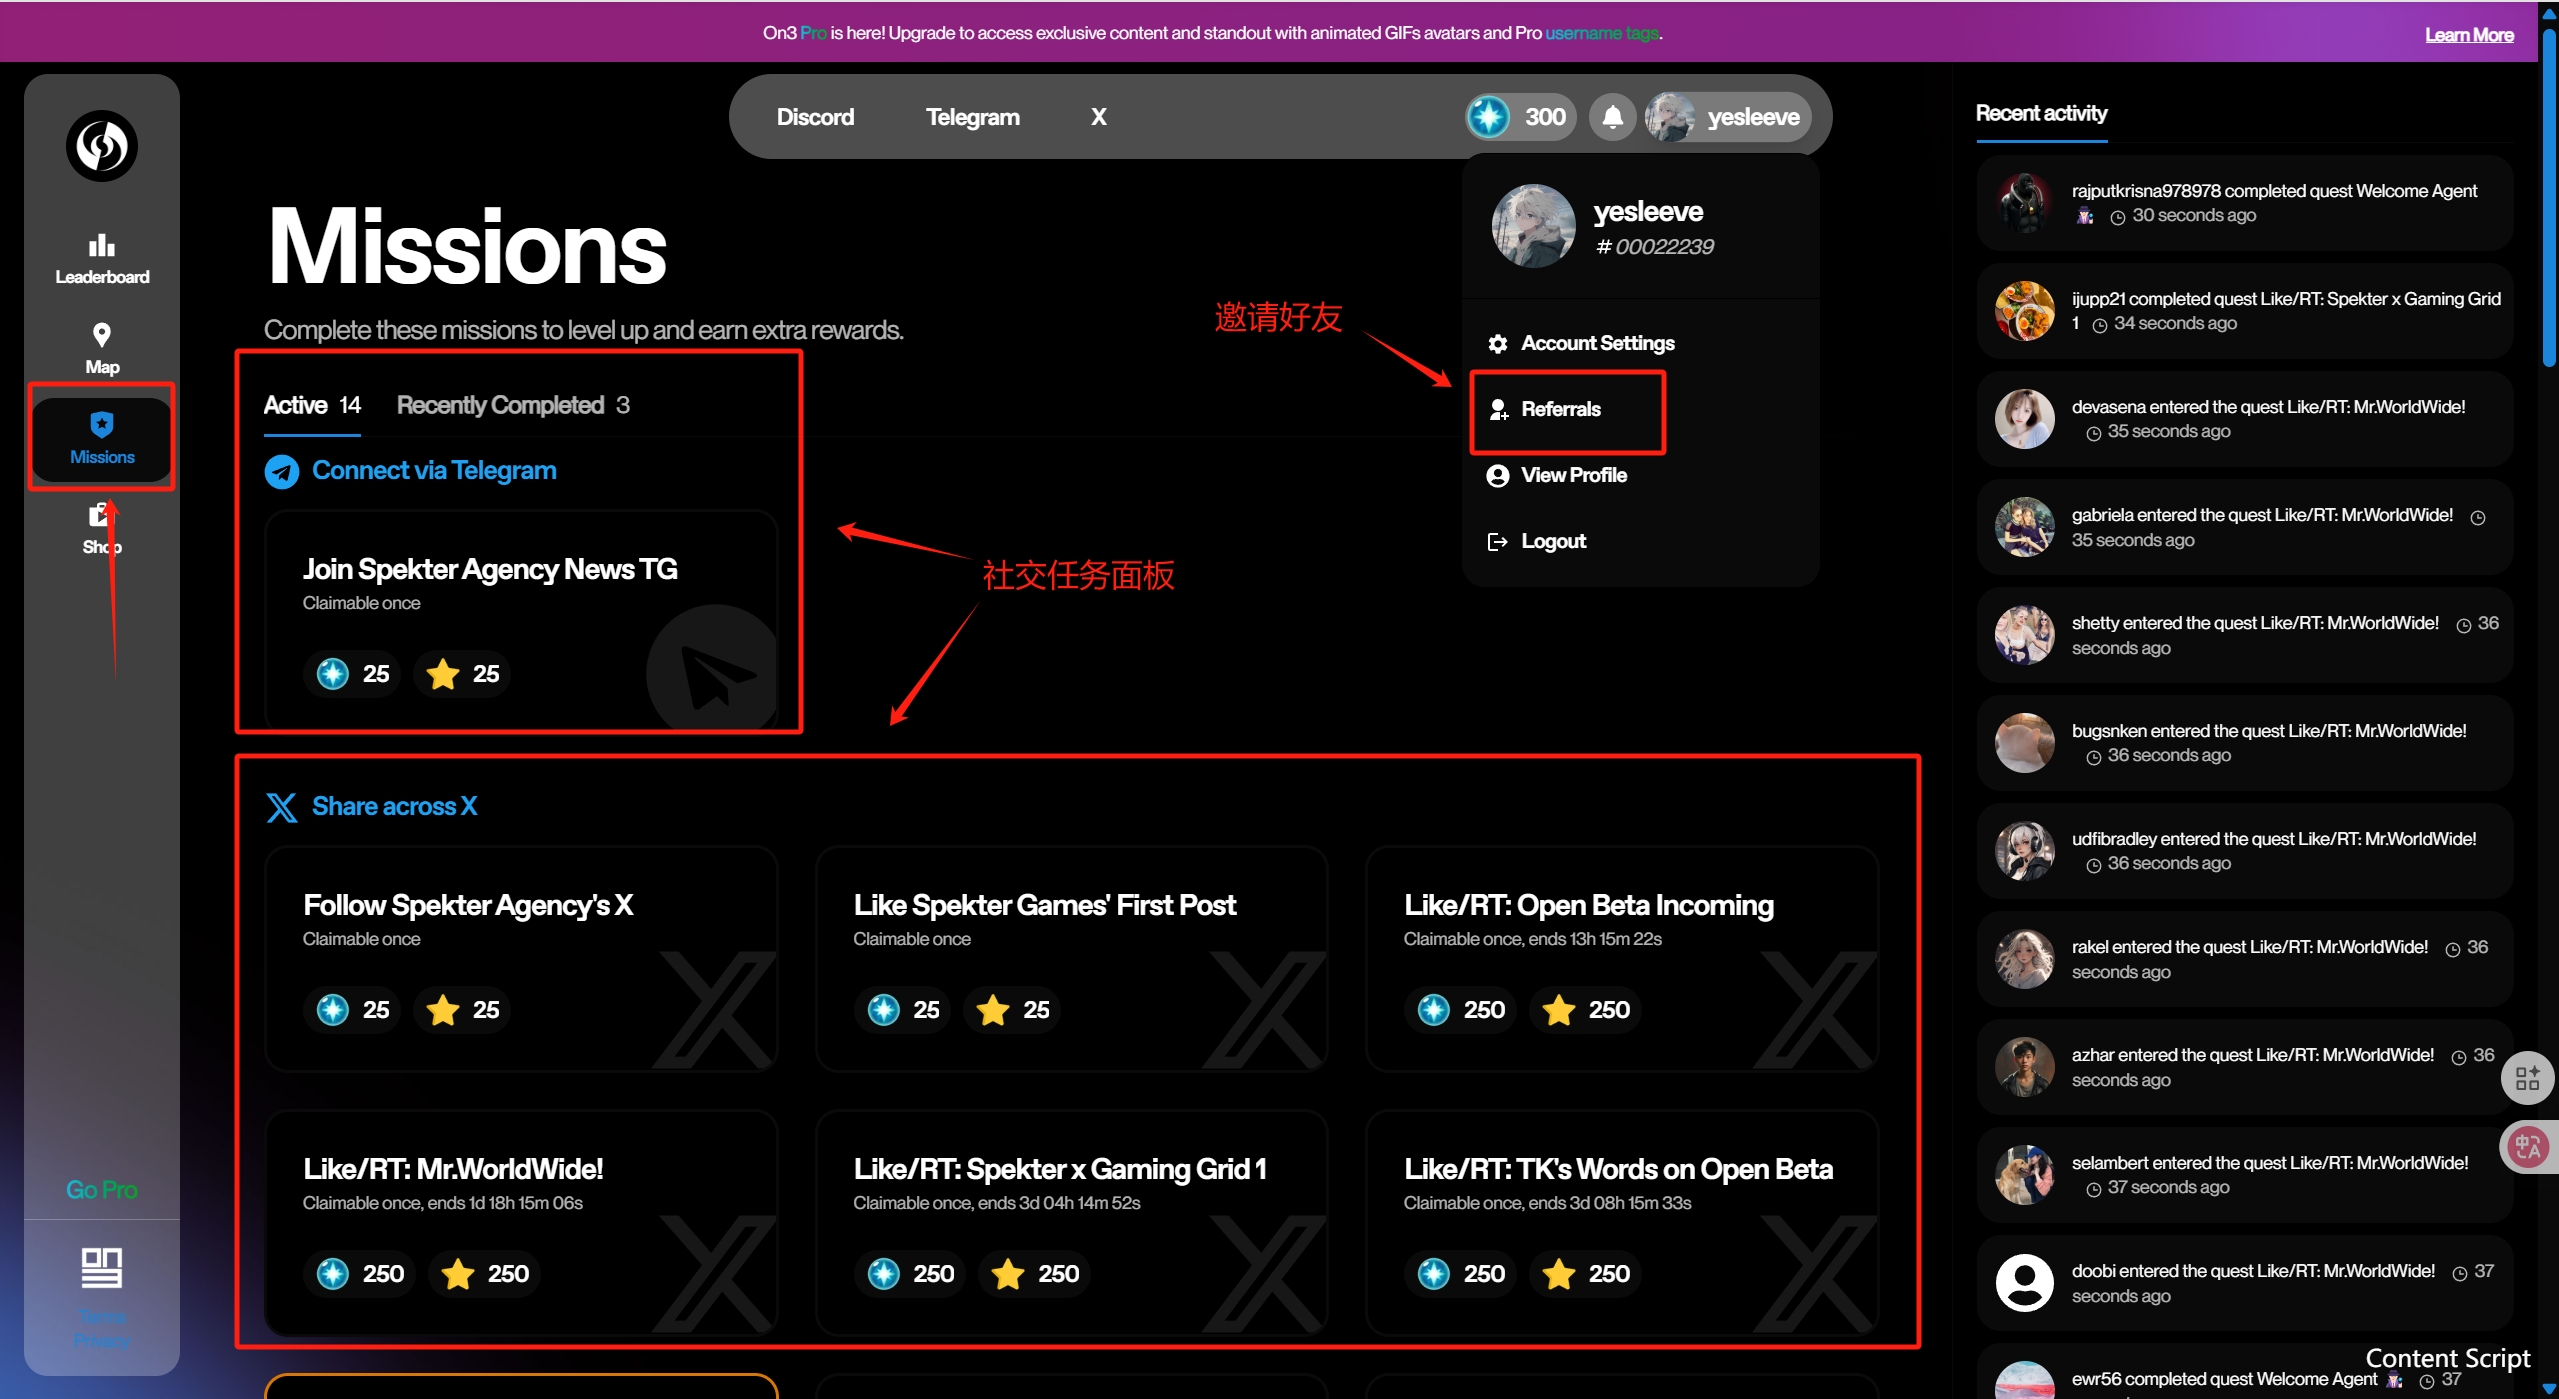The height and width of the screenshot is (1399, 2559).
Task: Open the Join Spekter Agency News TG mission
Action: [521, 620]
